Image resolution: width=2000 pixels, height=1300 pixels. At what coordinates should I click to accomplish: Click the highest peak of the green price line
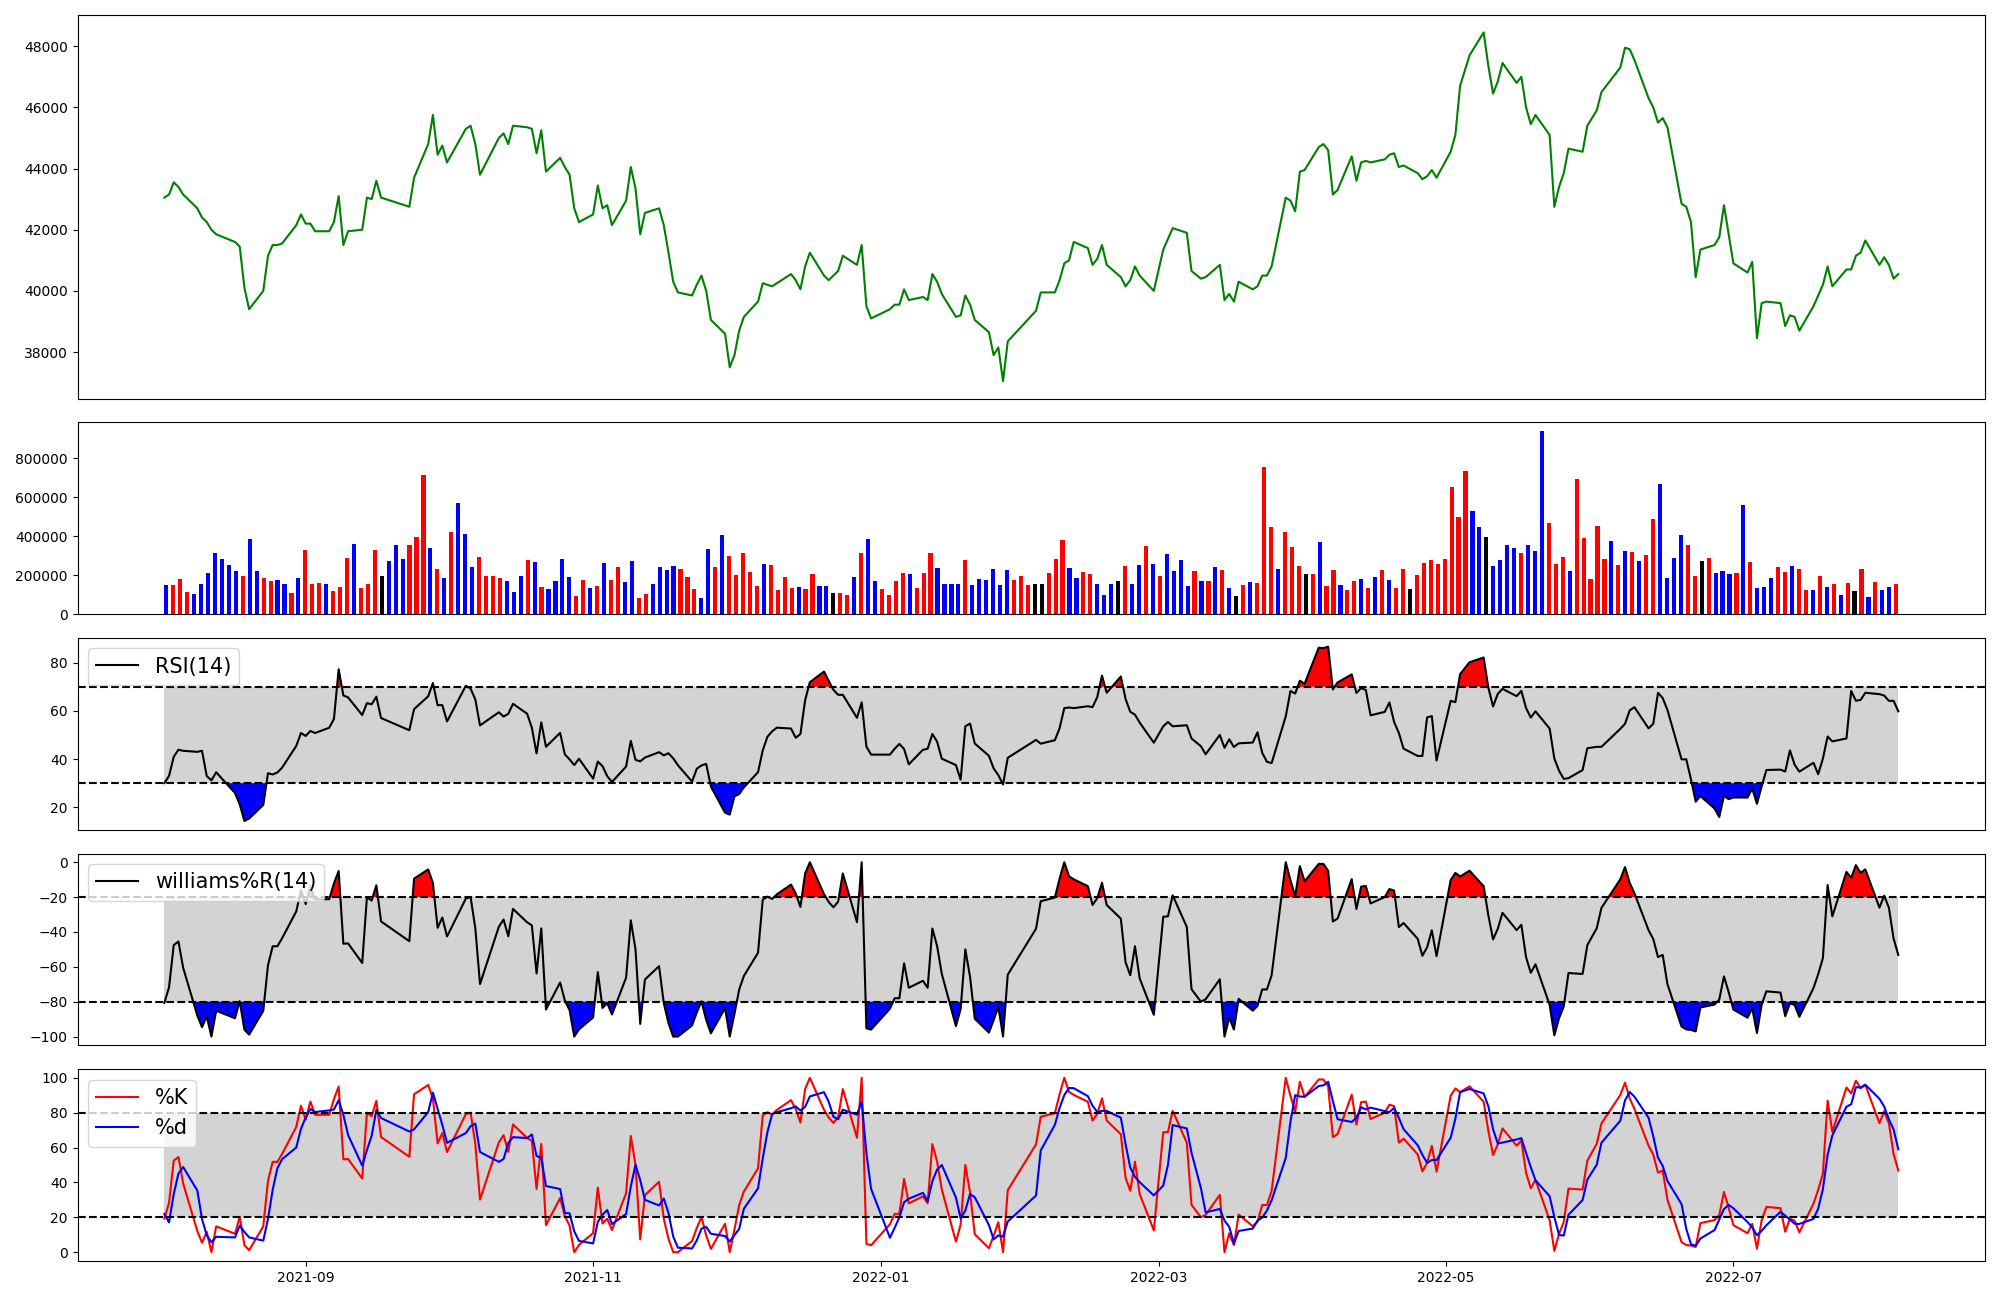(1483, 33)
